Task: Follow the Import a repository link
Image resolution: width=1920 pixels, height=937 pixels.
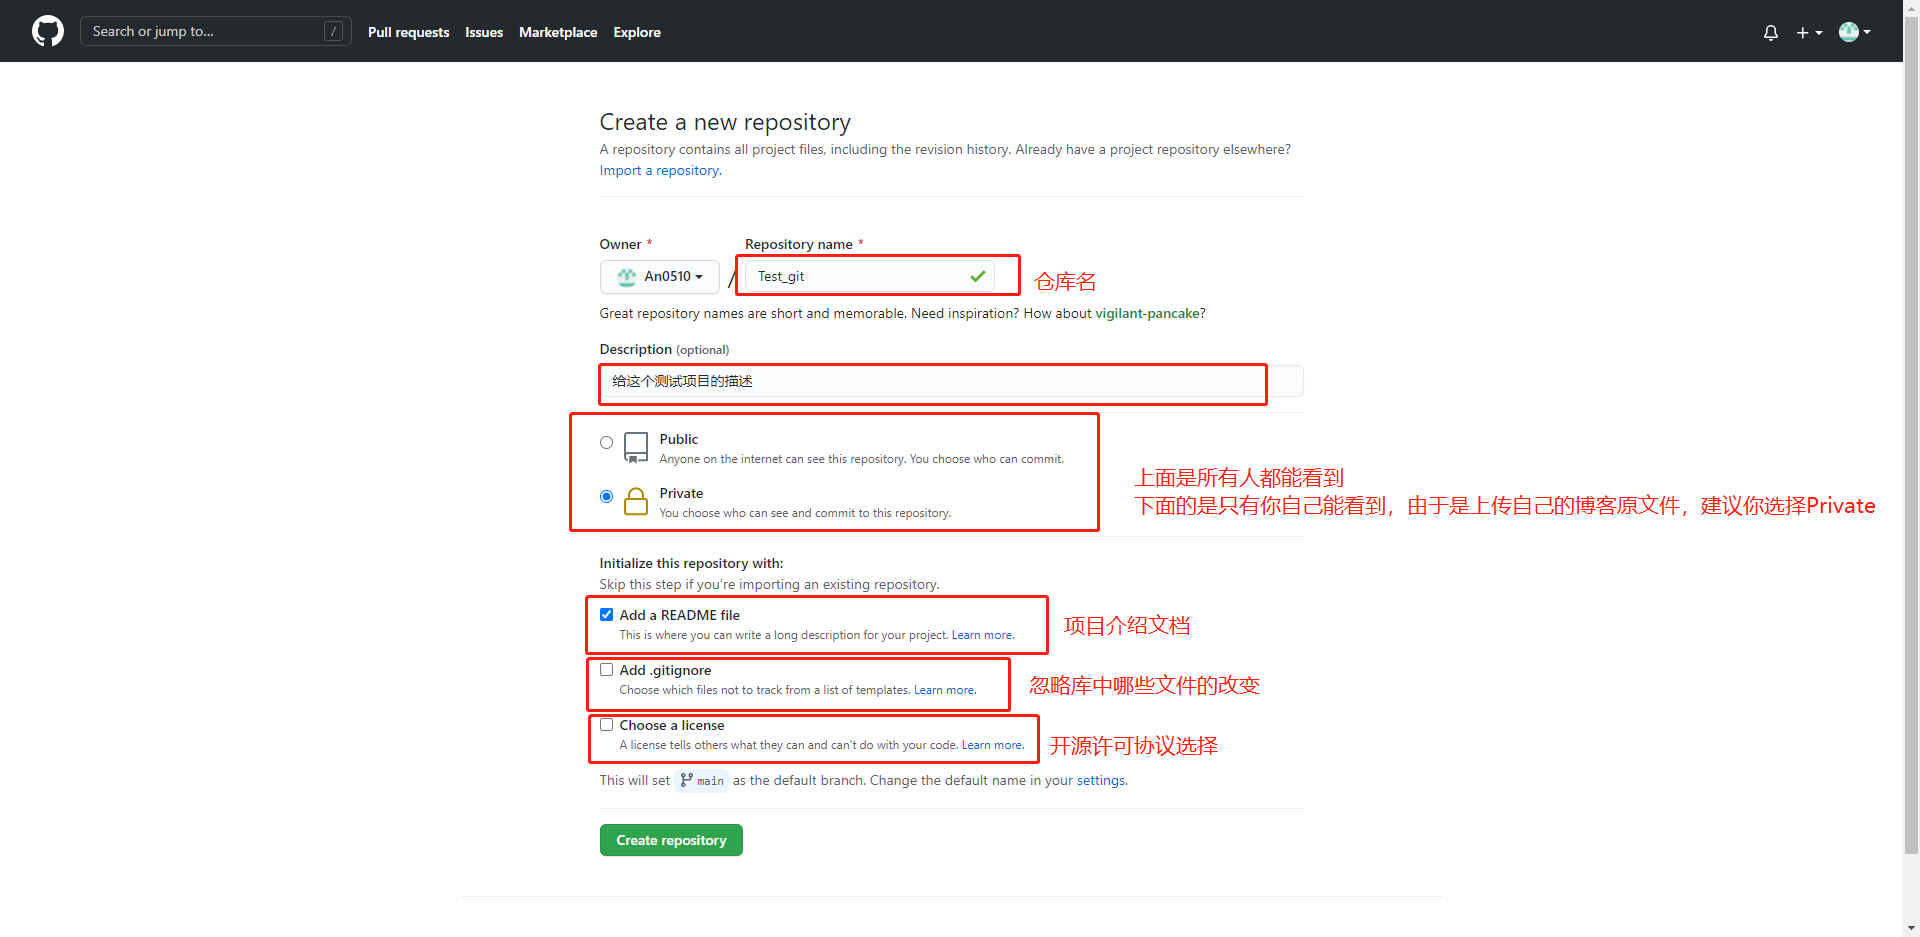Action: 660,170
